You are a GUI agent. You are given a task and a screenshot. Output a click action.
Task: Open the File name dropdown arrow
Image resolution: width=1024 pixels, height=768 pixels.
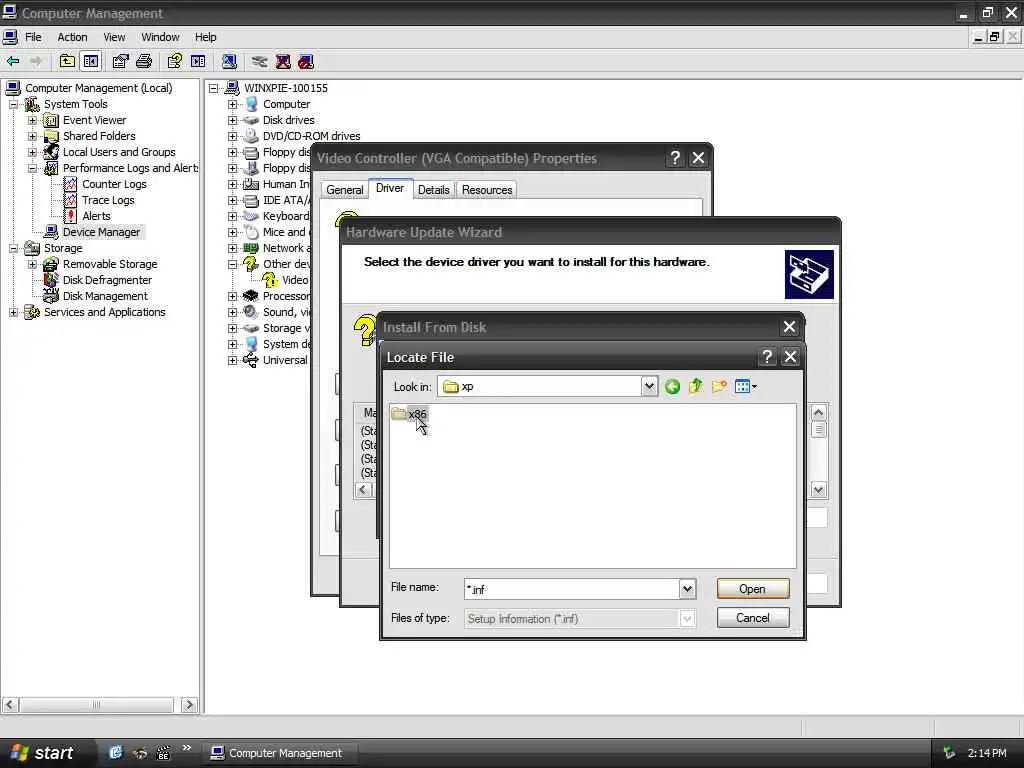click(687, 589)
